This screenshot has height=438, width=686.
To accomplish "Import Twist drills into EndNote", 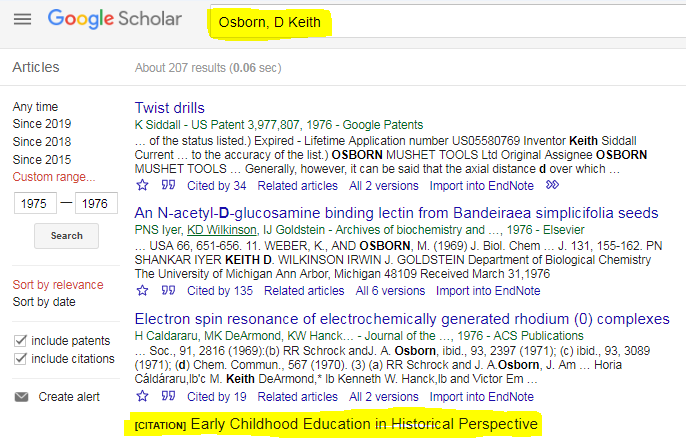I will tap(482, 186).
